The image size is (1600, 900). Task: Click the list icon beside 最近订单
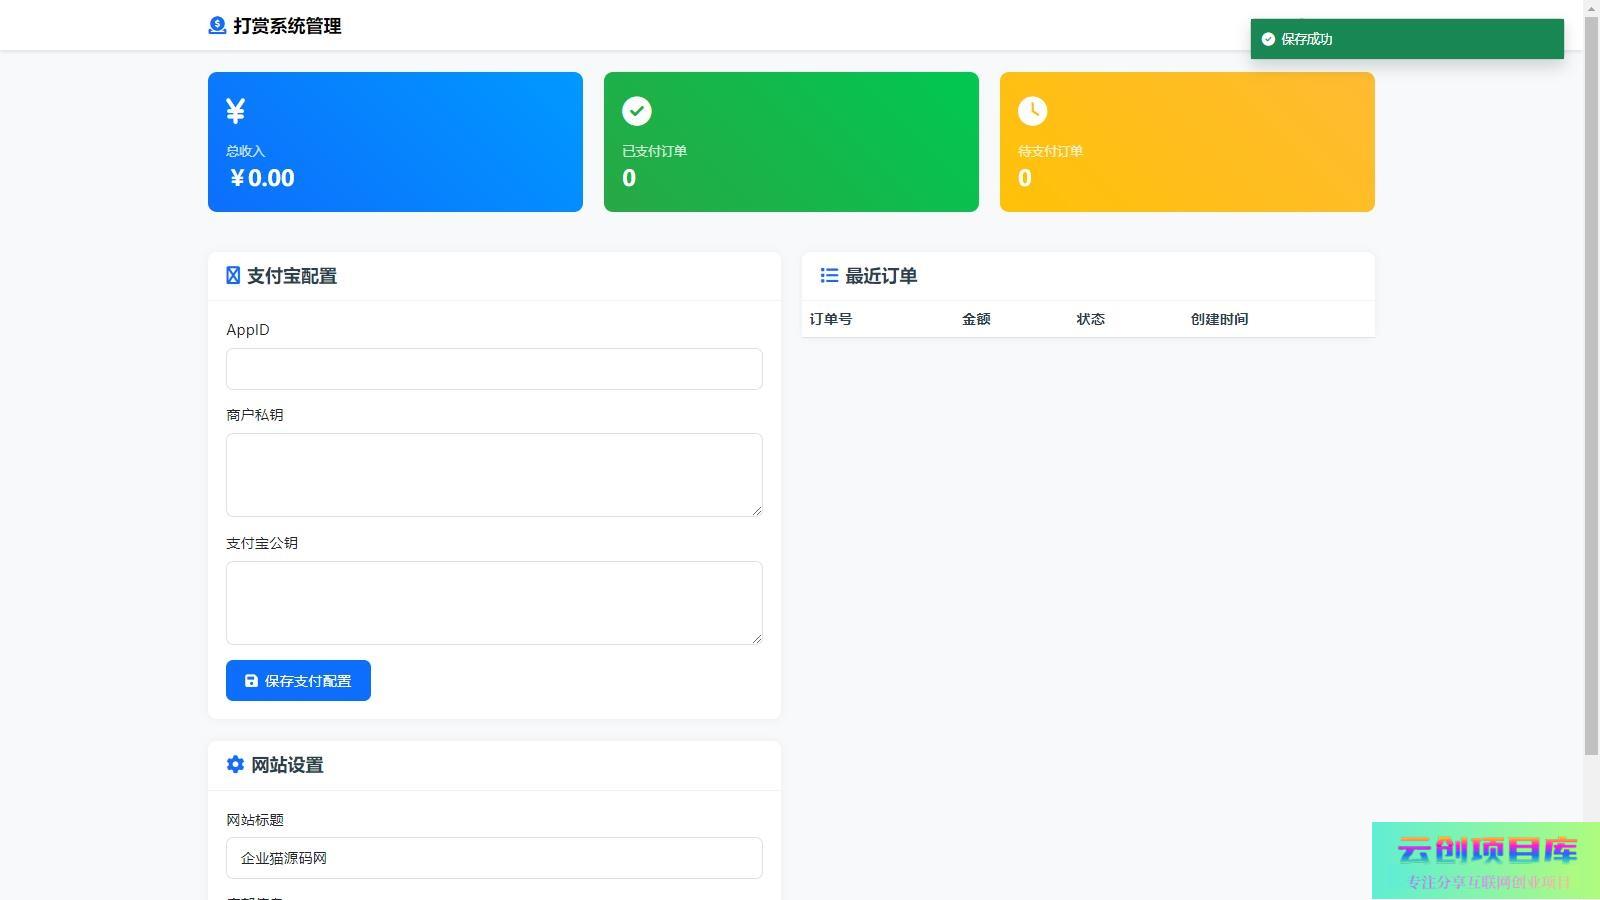pos(829,276)
